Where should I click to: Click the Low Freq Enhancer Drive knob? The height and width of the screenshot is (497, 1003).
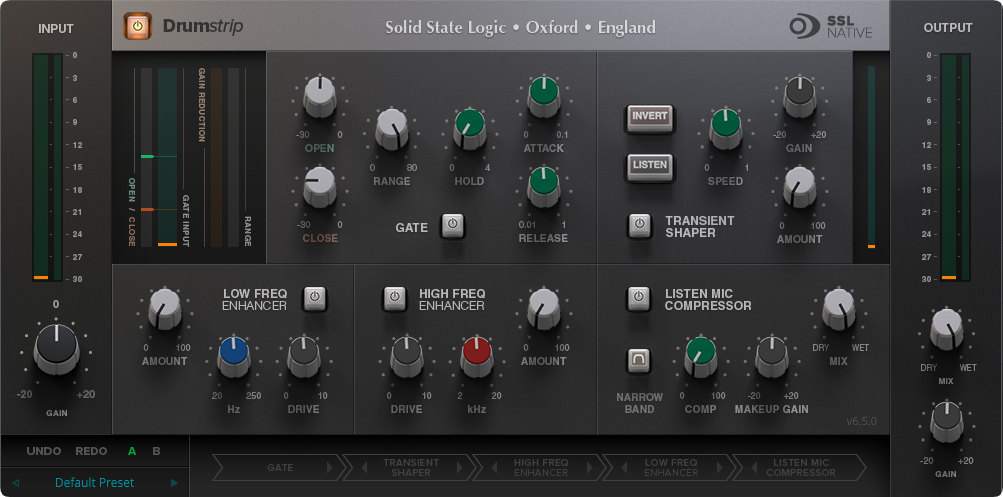point(304,357)
